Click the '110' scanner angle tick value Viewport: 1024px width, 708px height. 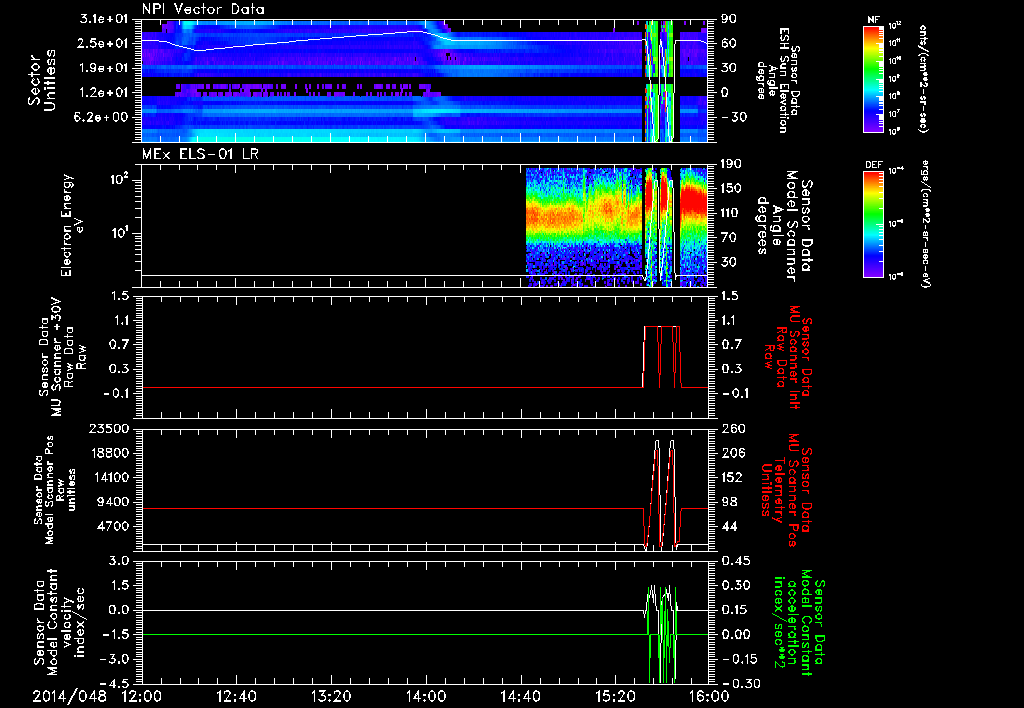point(731,213)
